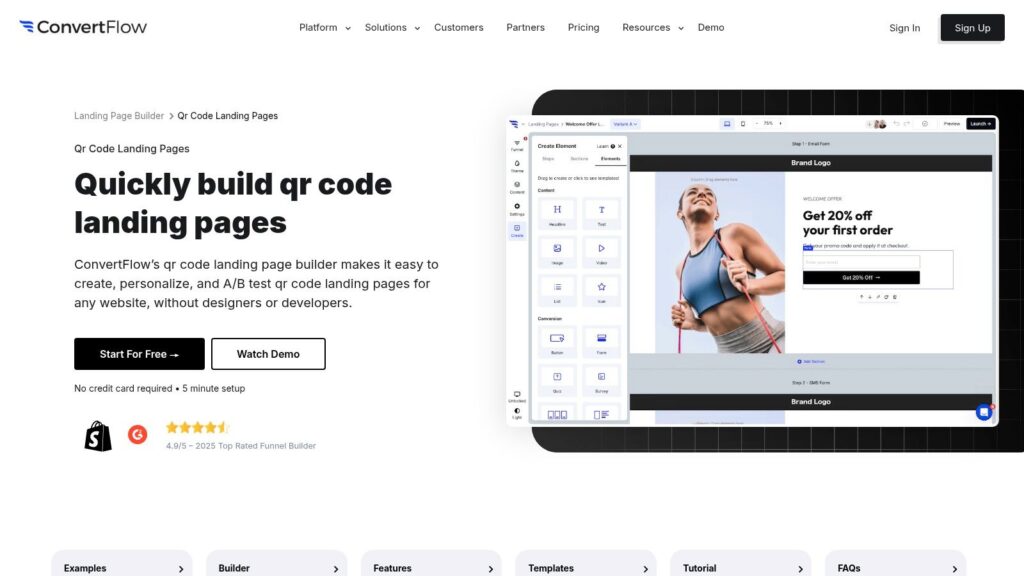Select the Video element tile in builder
Viewport: 1024px width, 576px height.
[601, 252]
